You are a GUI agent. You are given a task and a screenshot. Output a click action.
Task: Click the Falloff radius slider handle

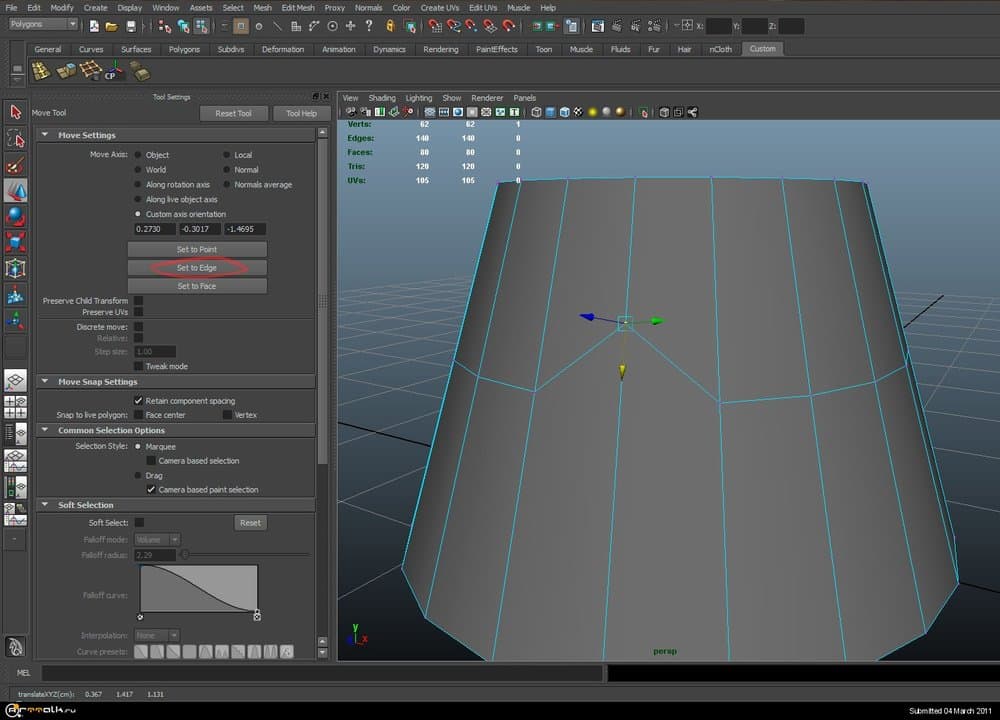tap(185, 555)
